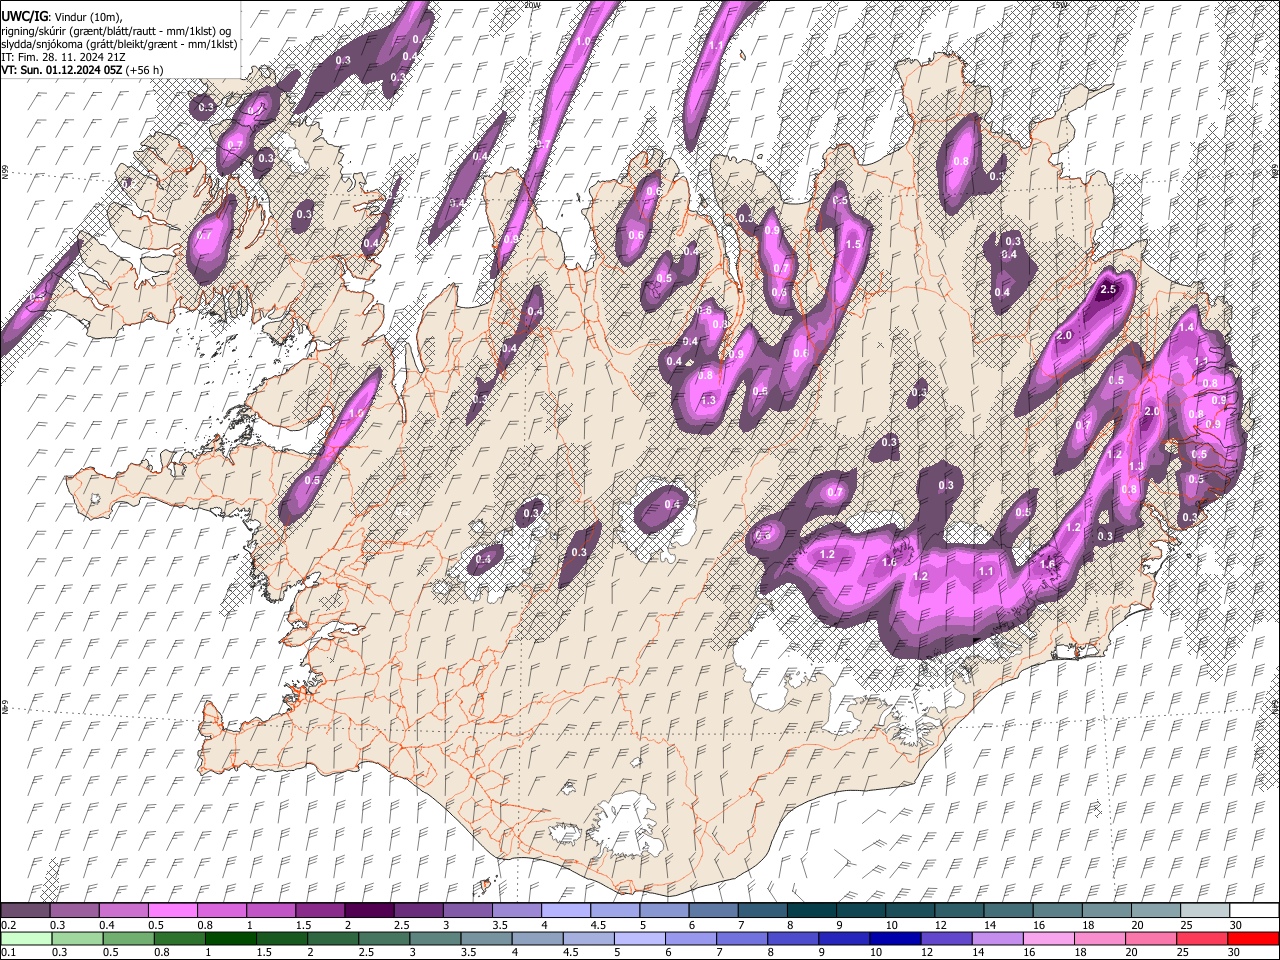Image resolution: width=1280 pixels, height=960 pixels.
Task: Click the '25' label in top legend row
Action: point(1185,925)
